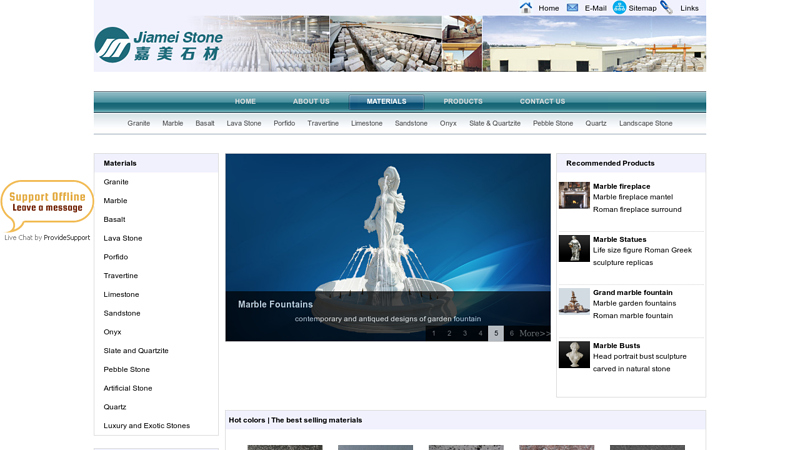
Task: Select Pebble Stone in the submenu bar
Action: [553, 123]
